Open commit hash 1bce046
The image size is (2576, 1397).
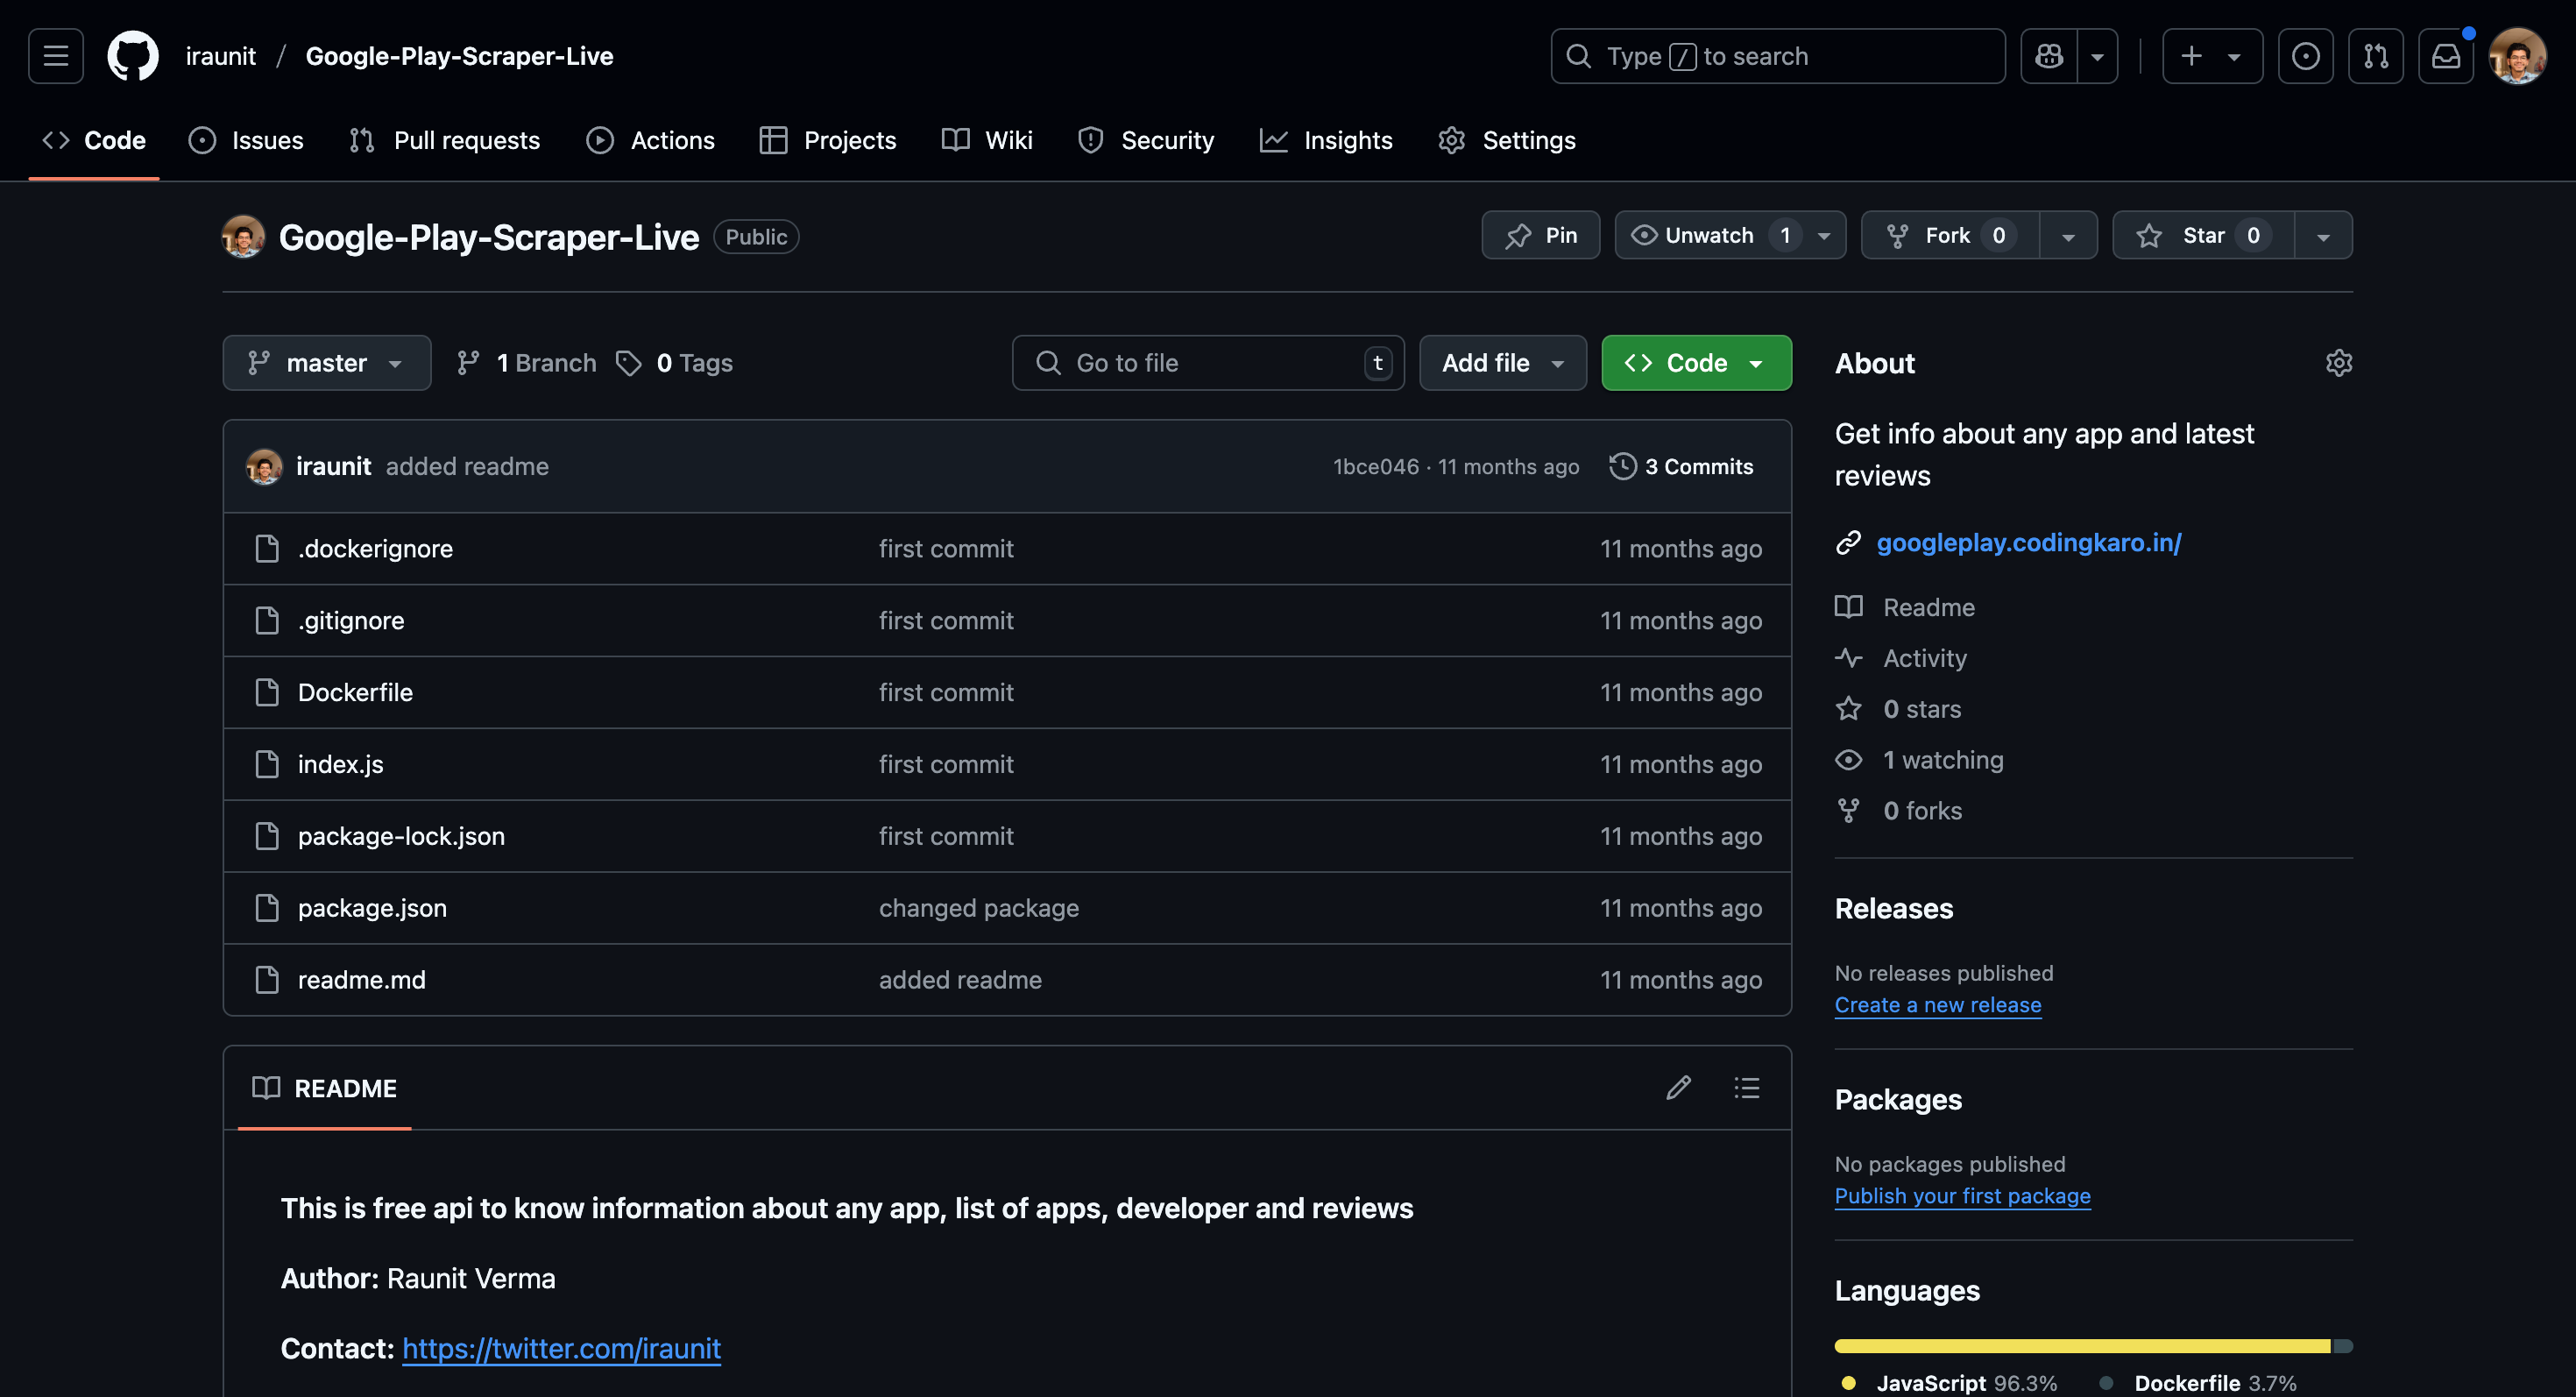(x=1376, y=467)
